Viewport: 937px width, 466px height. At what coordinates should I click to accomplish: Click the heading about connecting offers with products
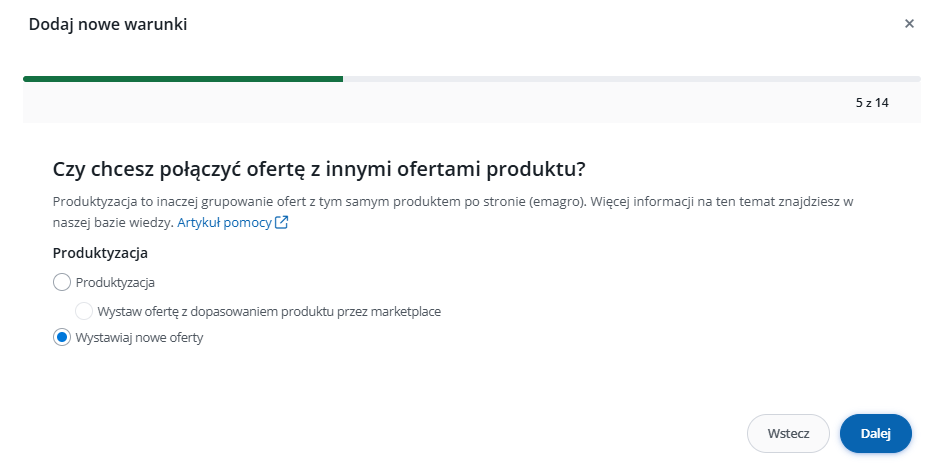(x=318, y=168)
